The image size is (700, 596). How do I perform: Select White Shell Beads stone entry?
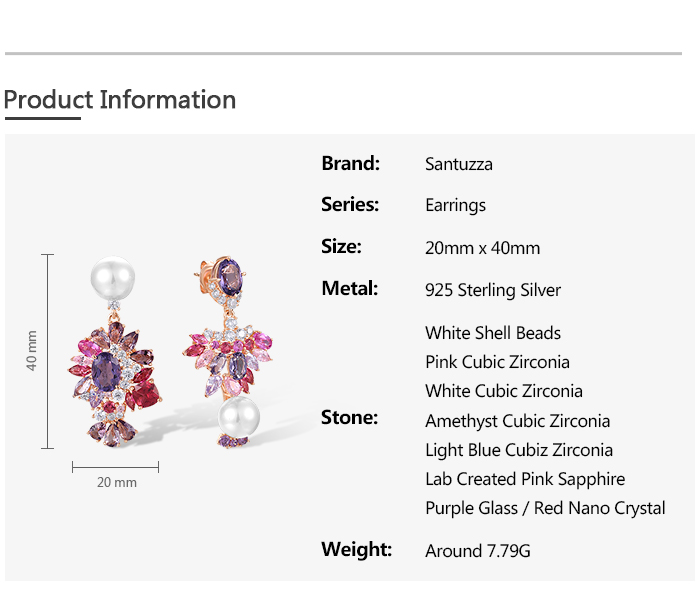click(x=493, y=333)
